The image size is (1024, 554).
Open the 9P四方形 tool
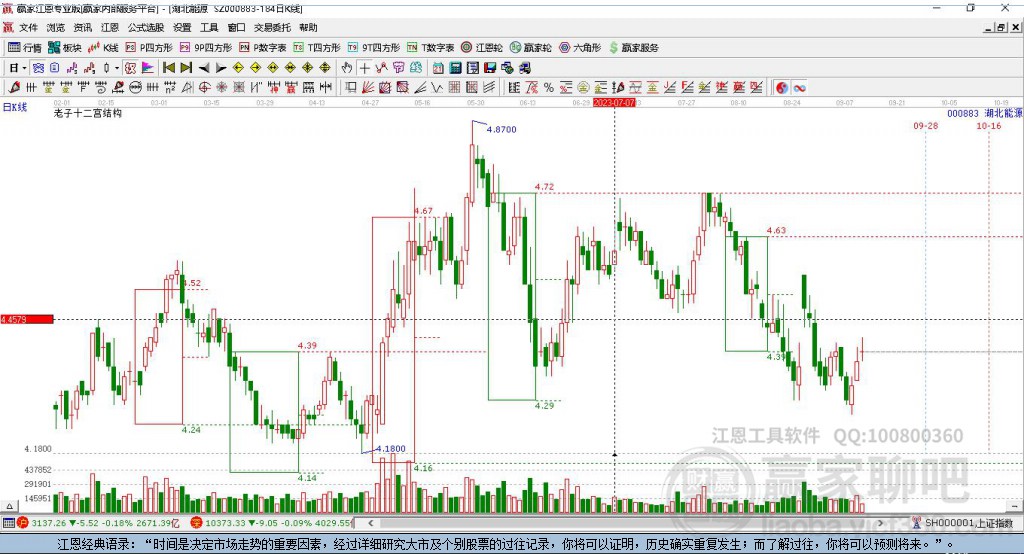pyautogui.click(x=206, y=48)
